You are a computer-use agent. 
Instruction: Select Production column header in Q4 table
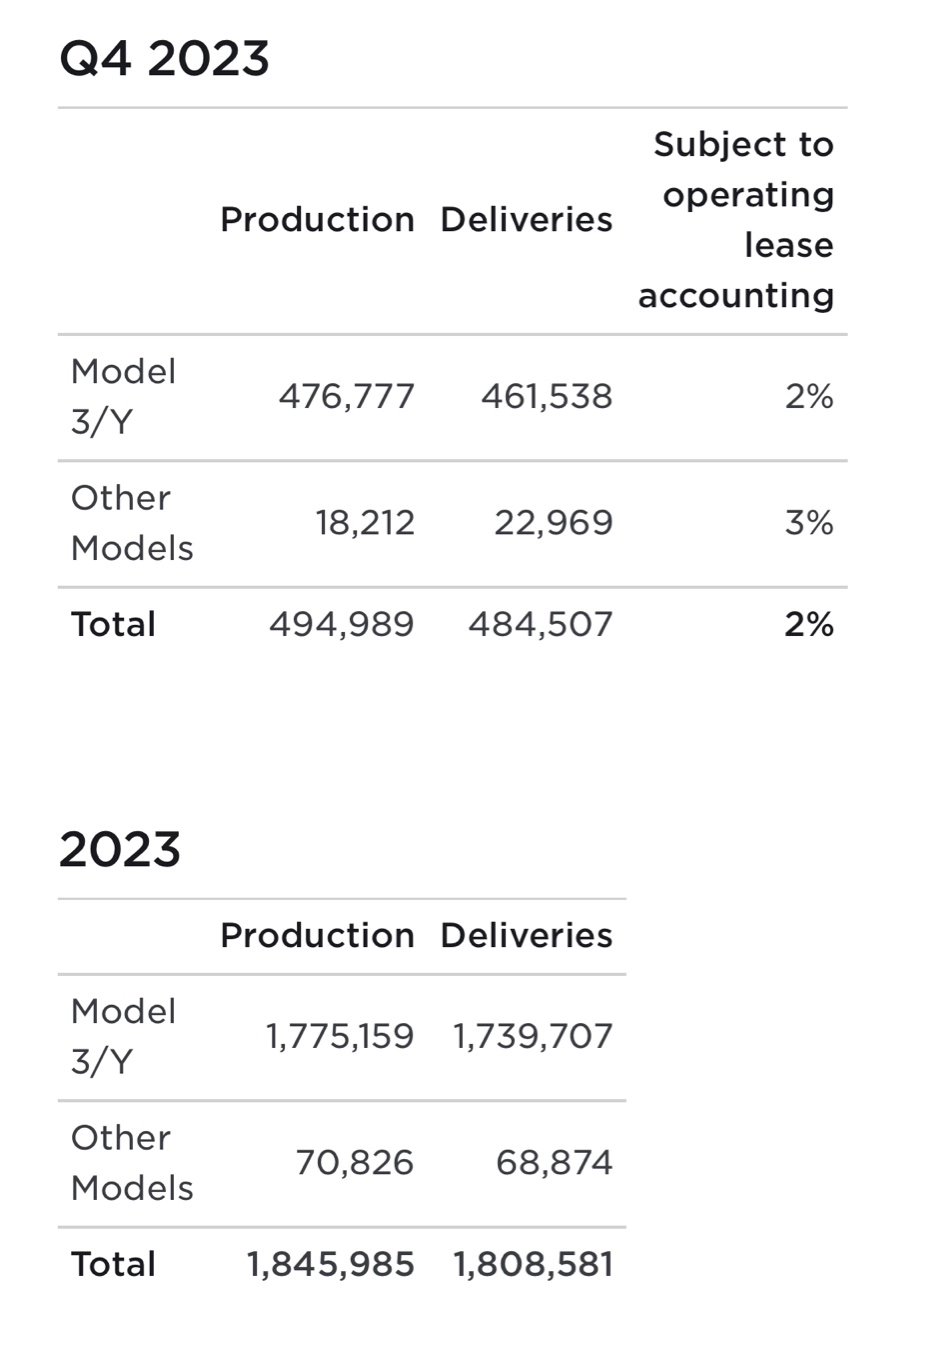tap(317, 220)
